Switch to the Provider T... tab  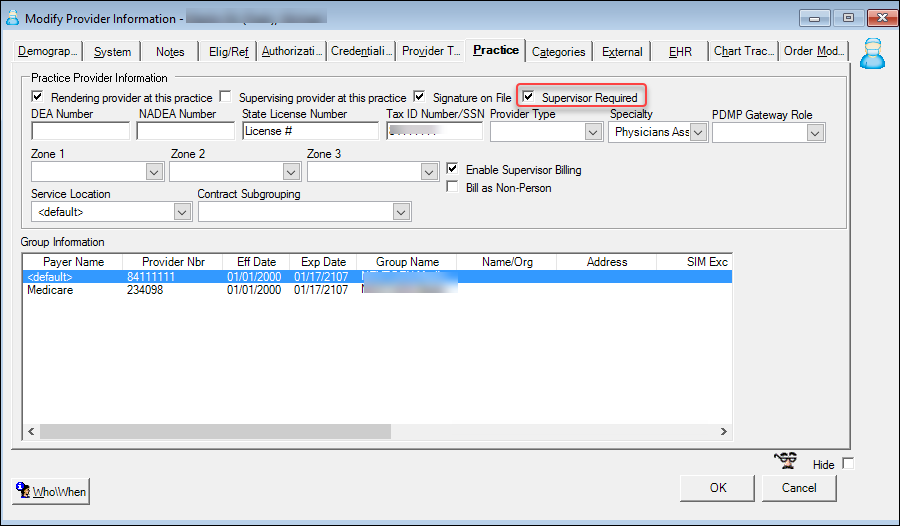point(431,51)
